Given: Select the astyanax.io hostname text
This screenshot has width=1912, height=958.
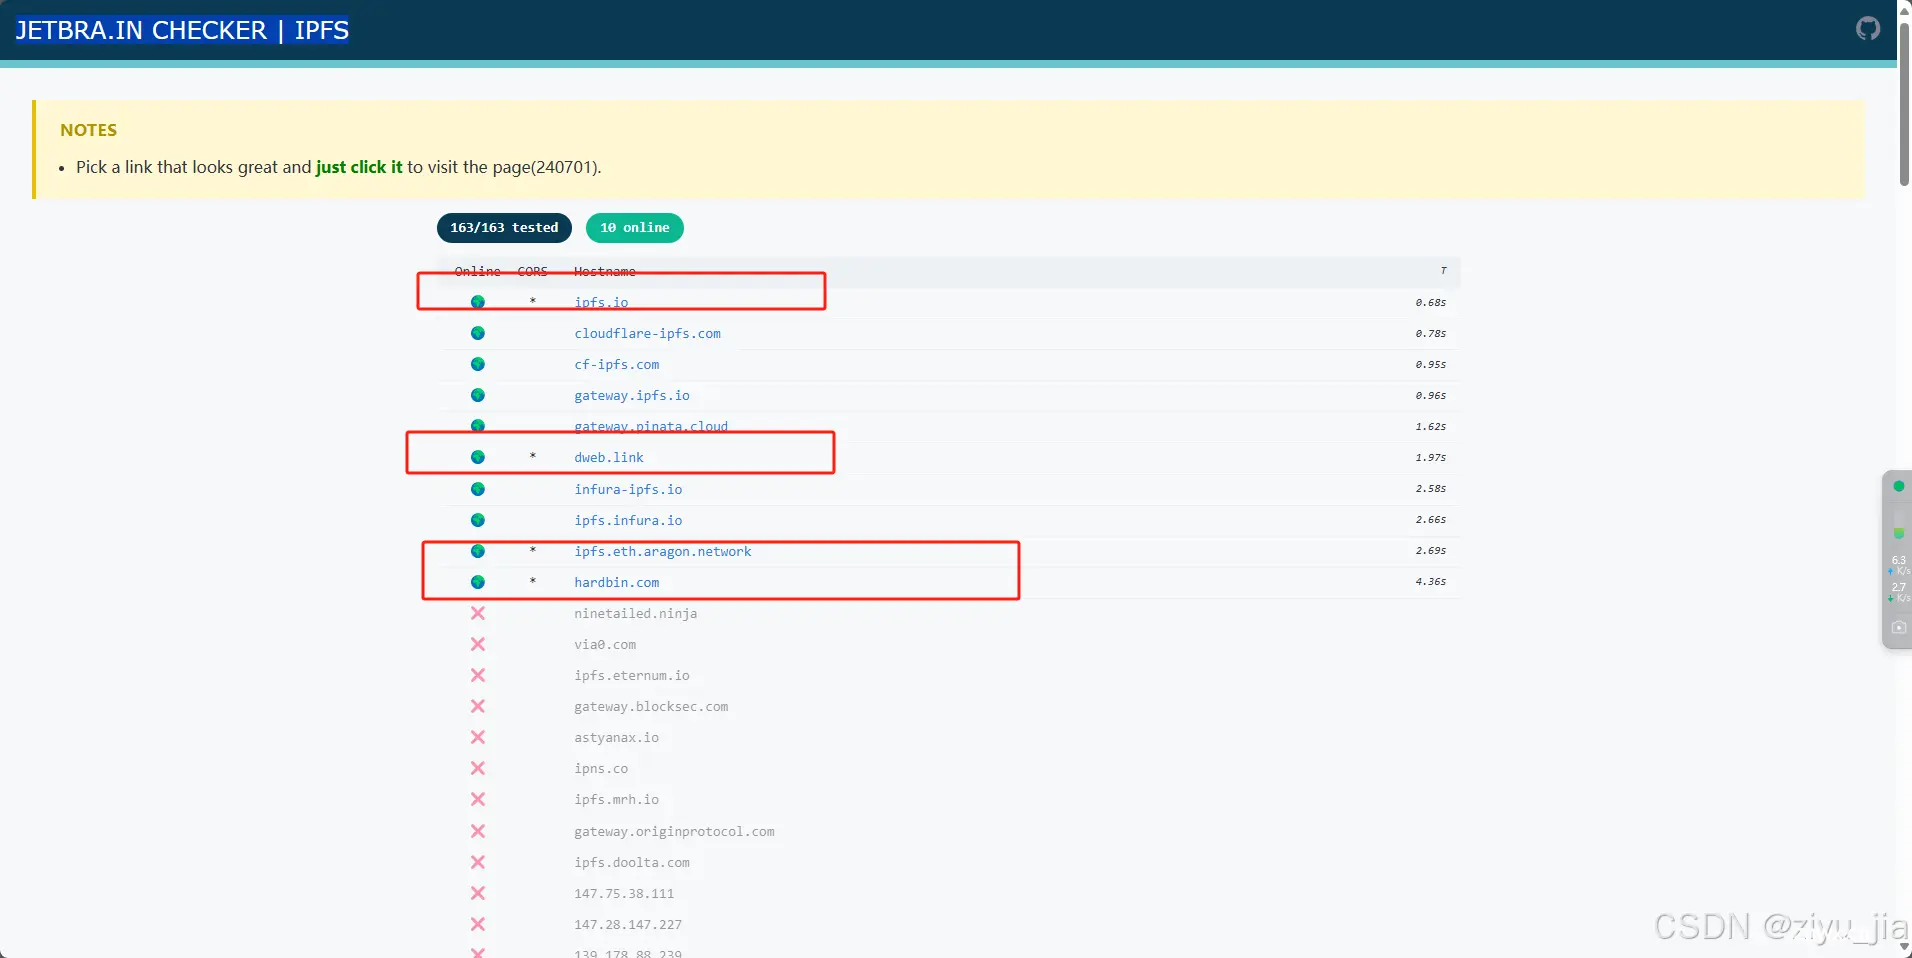Looking at the screenshot, I should (616, 737).
